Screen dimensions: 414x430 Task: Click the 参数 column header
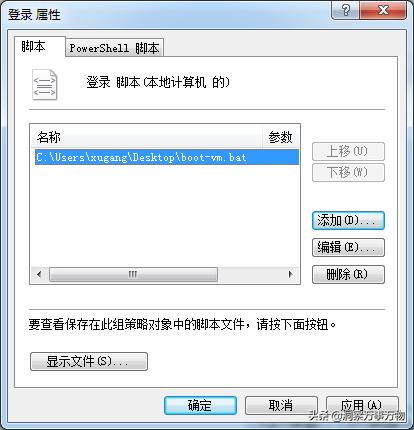(x=281, y=137)
